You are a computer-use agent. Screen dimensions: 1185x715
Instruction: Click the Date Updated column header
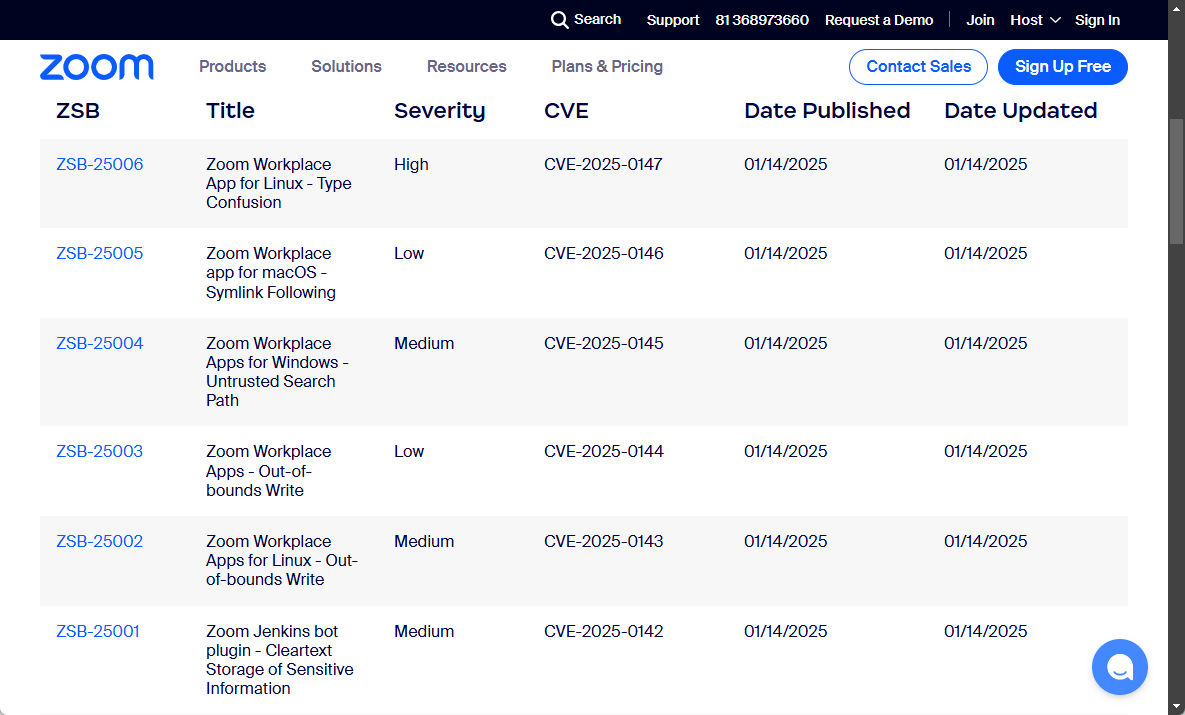tap(1020, 111)
